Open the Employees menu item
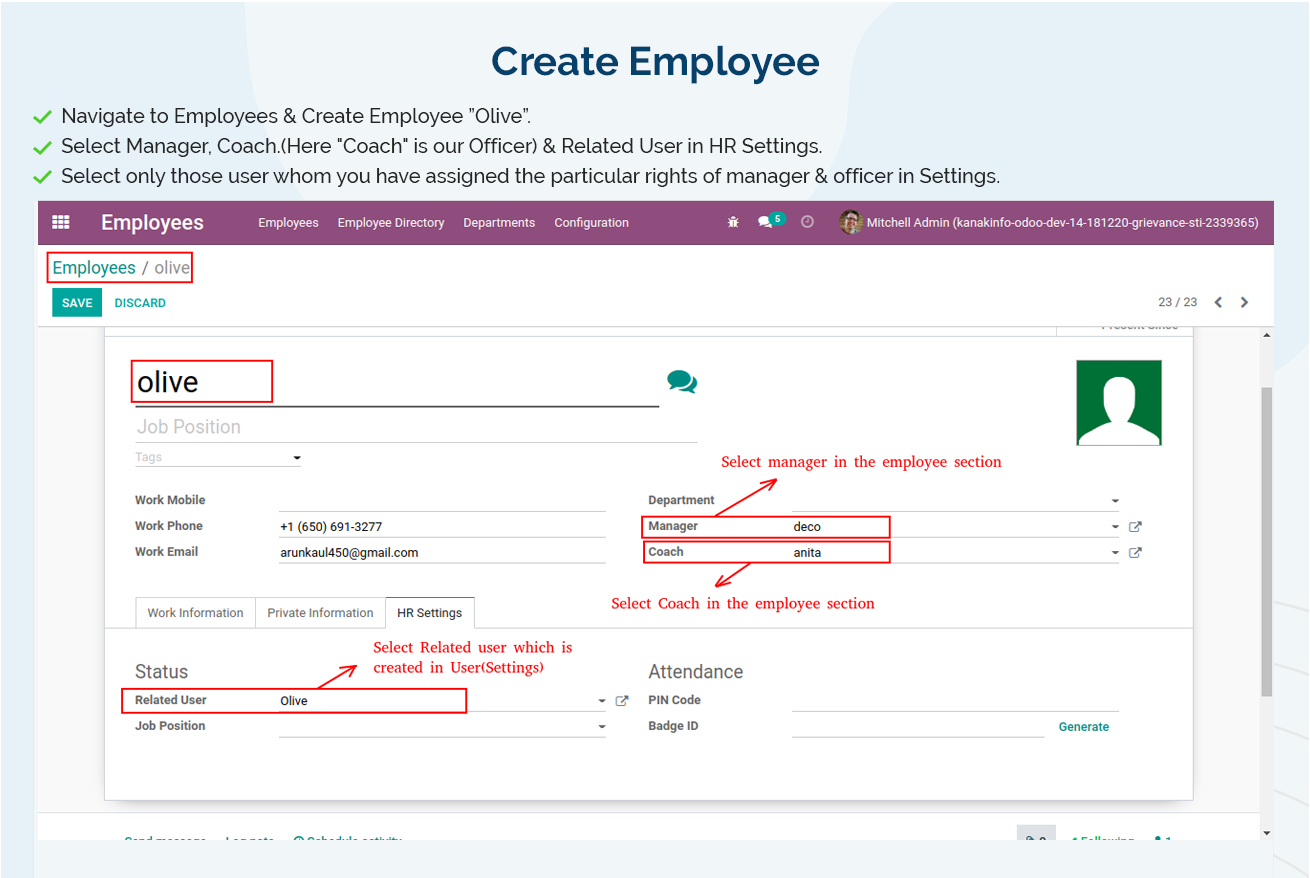 click(288, 222)
